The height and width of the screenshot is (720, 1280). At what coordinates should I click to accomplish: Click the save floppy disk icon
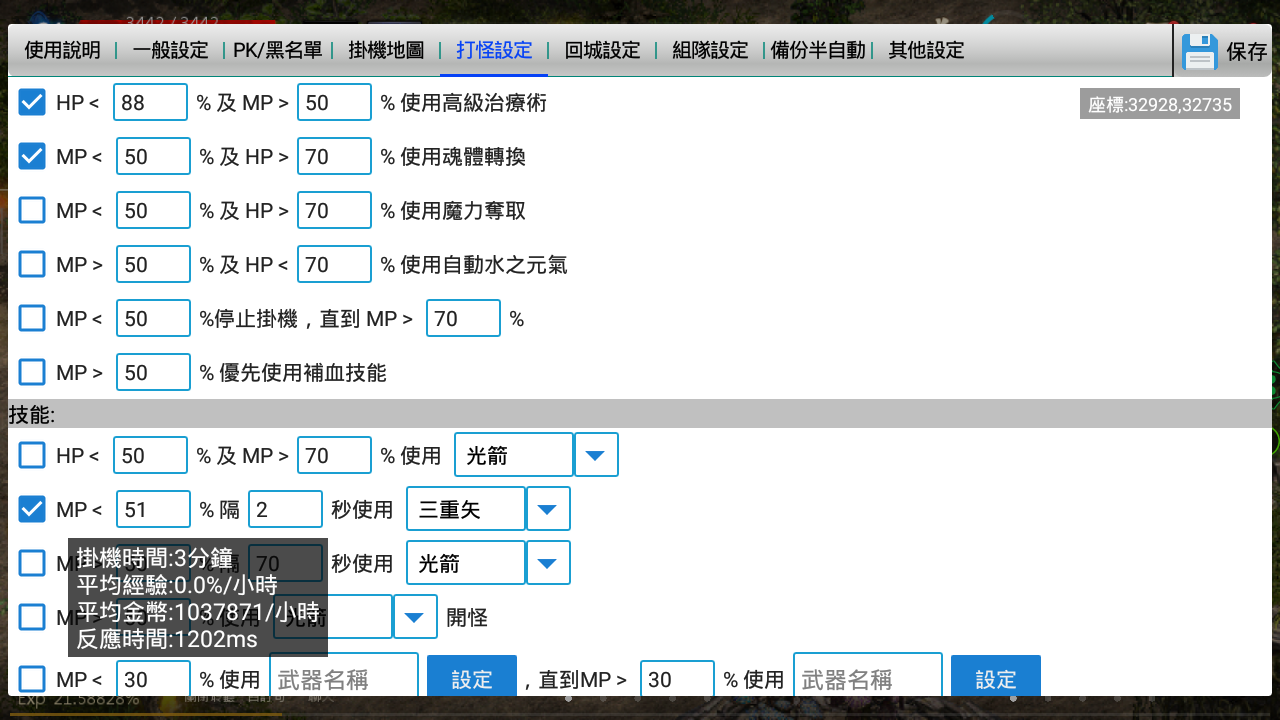pyautogui.click(x=1199, y=51)
